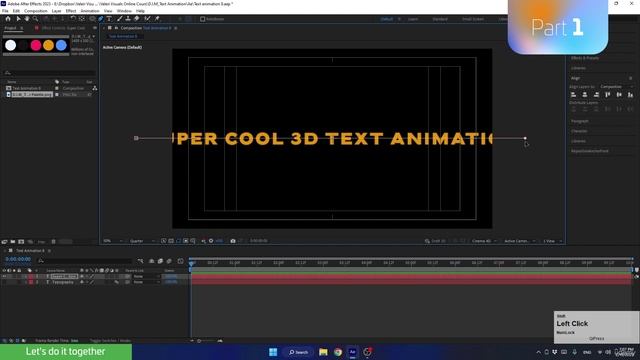Open the Window menu
Viewport: 640px width, 360px height.
tap(124, 11)
